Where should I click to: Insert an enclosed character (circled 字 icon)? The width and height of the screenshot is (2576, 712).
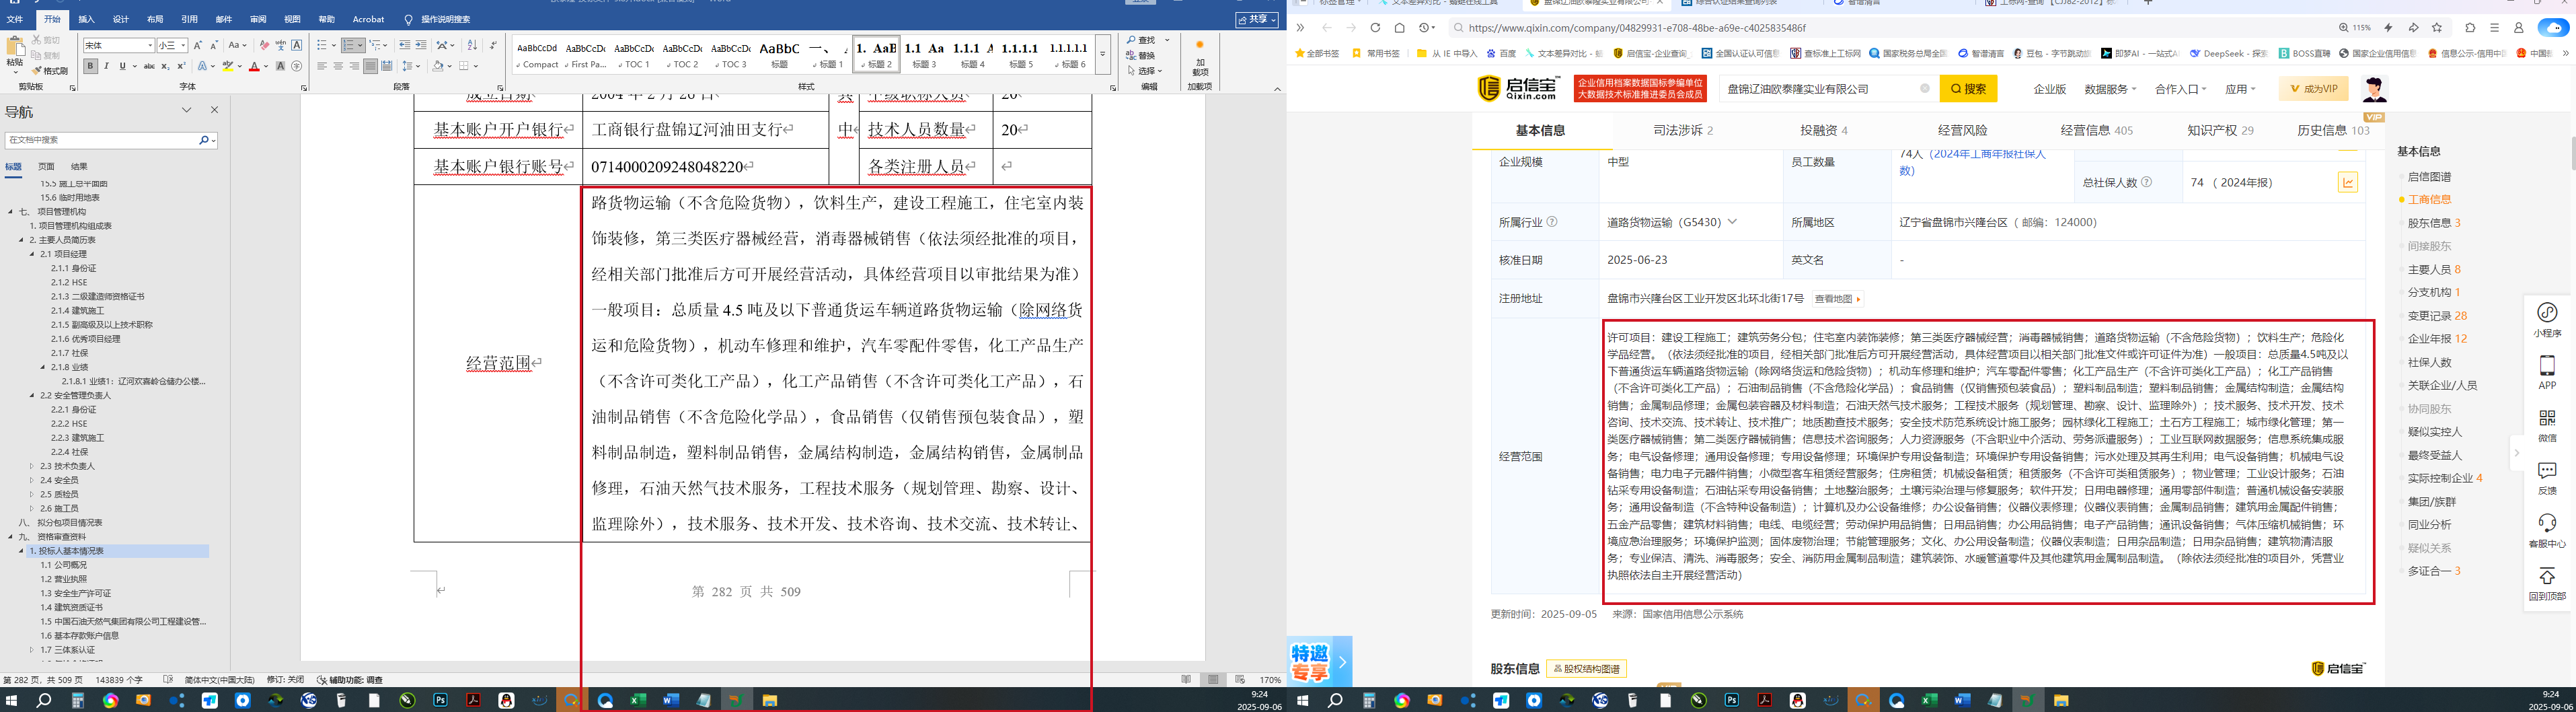click(x=297, y=66)
